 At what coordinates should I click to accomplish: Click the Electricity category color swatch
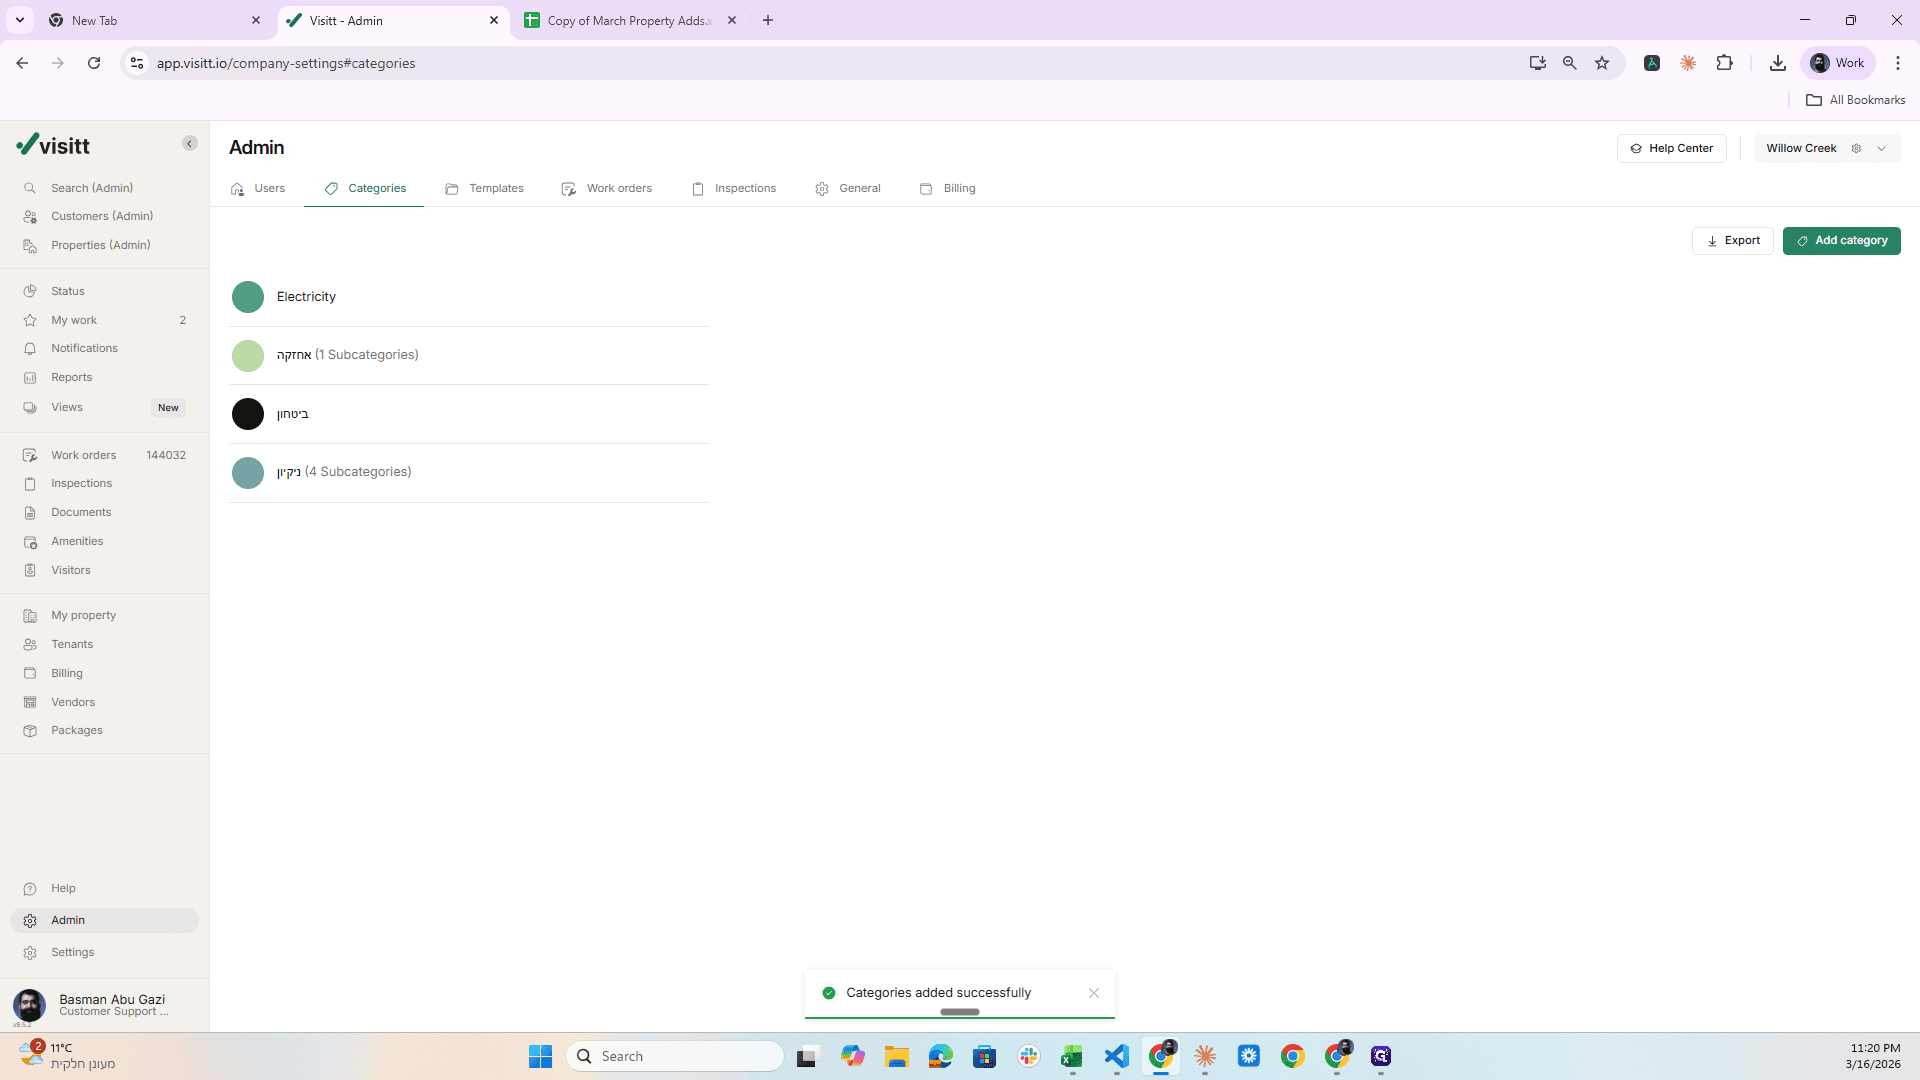tap(248, 297)
